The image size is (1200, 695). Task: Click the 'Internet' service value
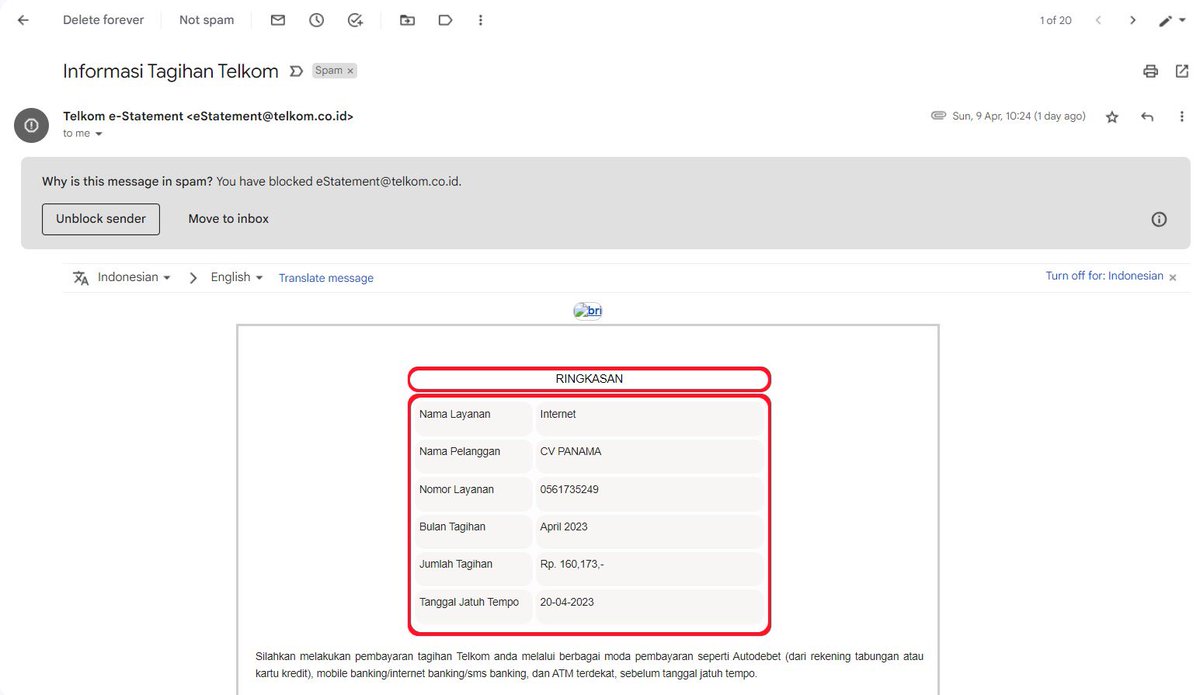558,414
